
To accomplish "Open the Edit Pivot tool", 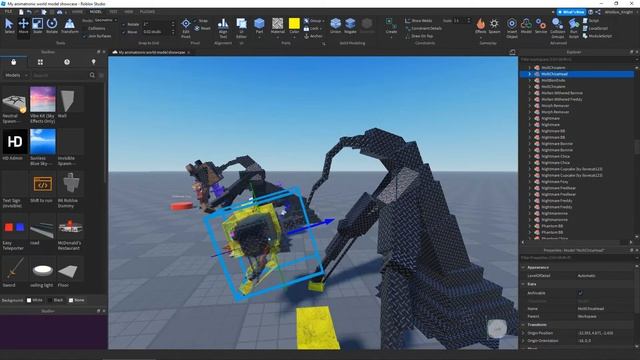I will pos(186,28).
